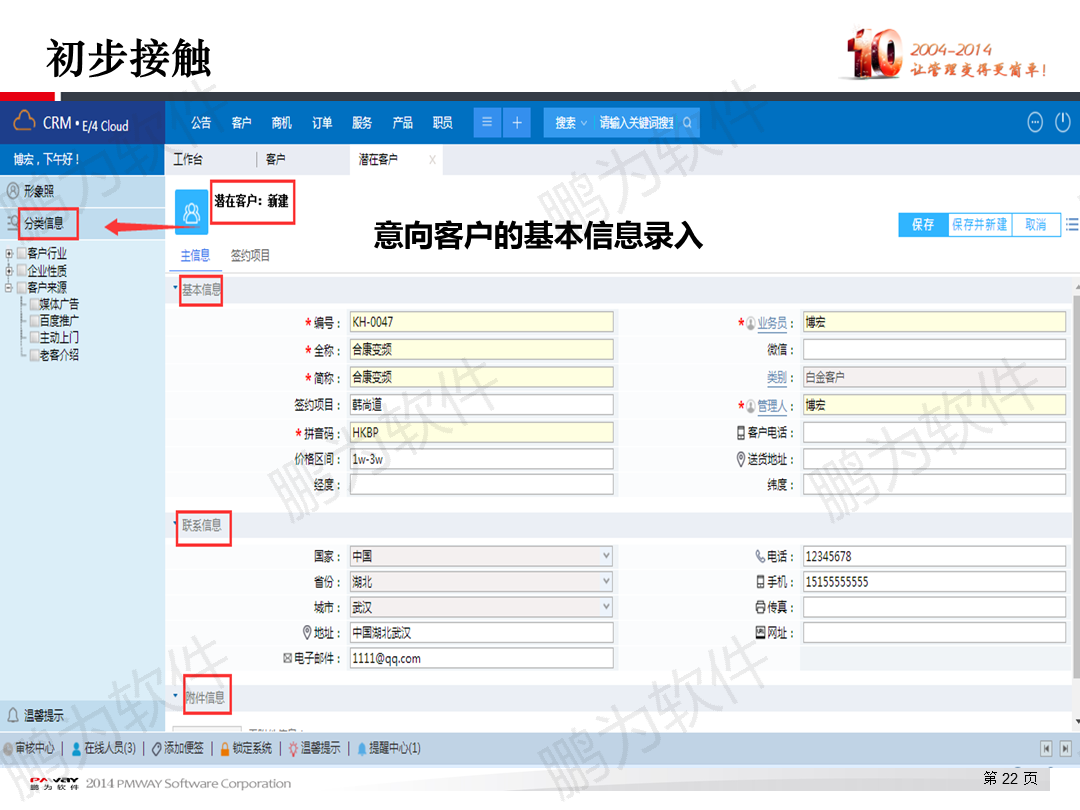Open 在线人员(3) in status bar
This screenshot has width=1080, height=810.
click(104, 749)
